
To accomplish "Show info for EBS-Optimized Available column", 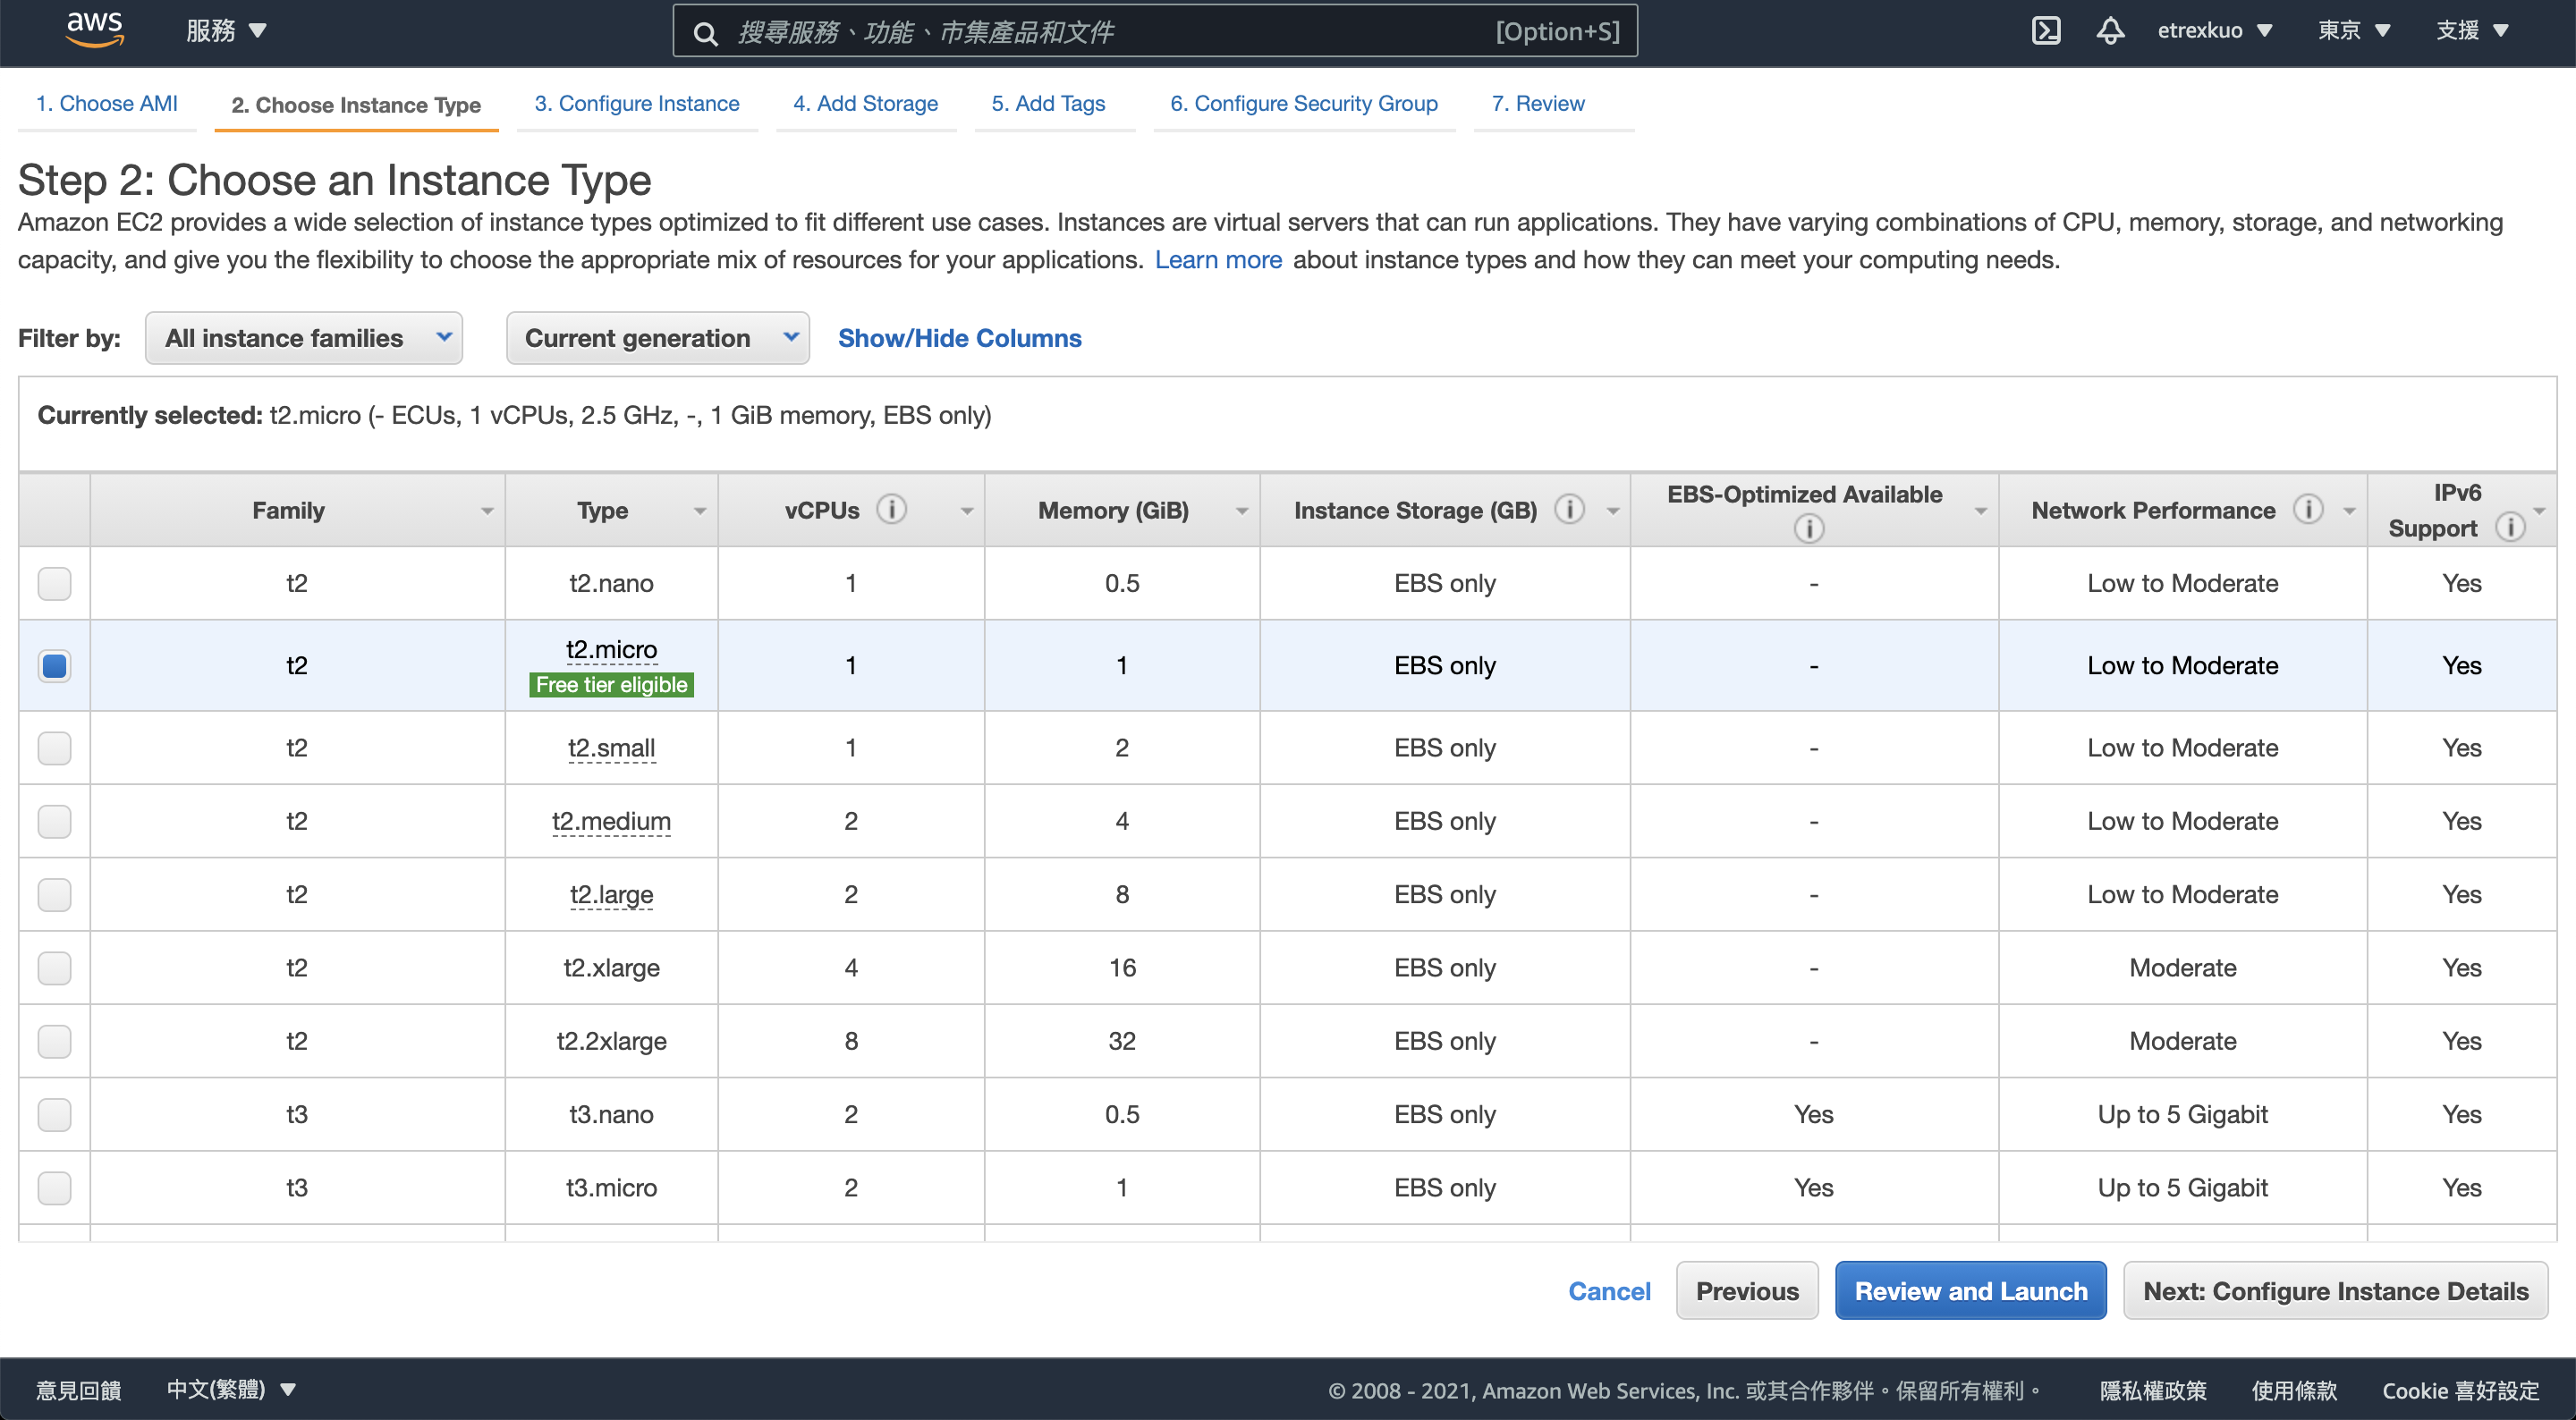I will [x=1809, y=528].
